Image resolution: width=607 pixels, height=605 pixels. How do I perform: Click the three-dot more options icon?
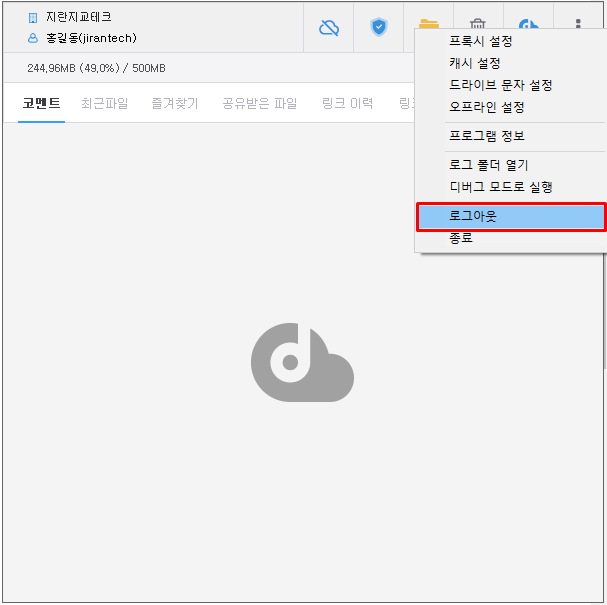[578, 24]
